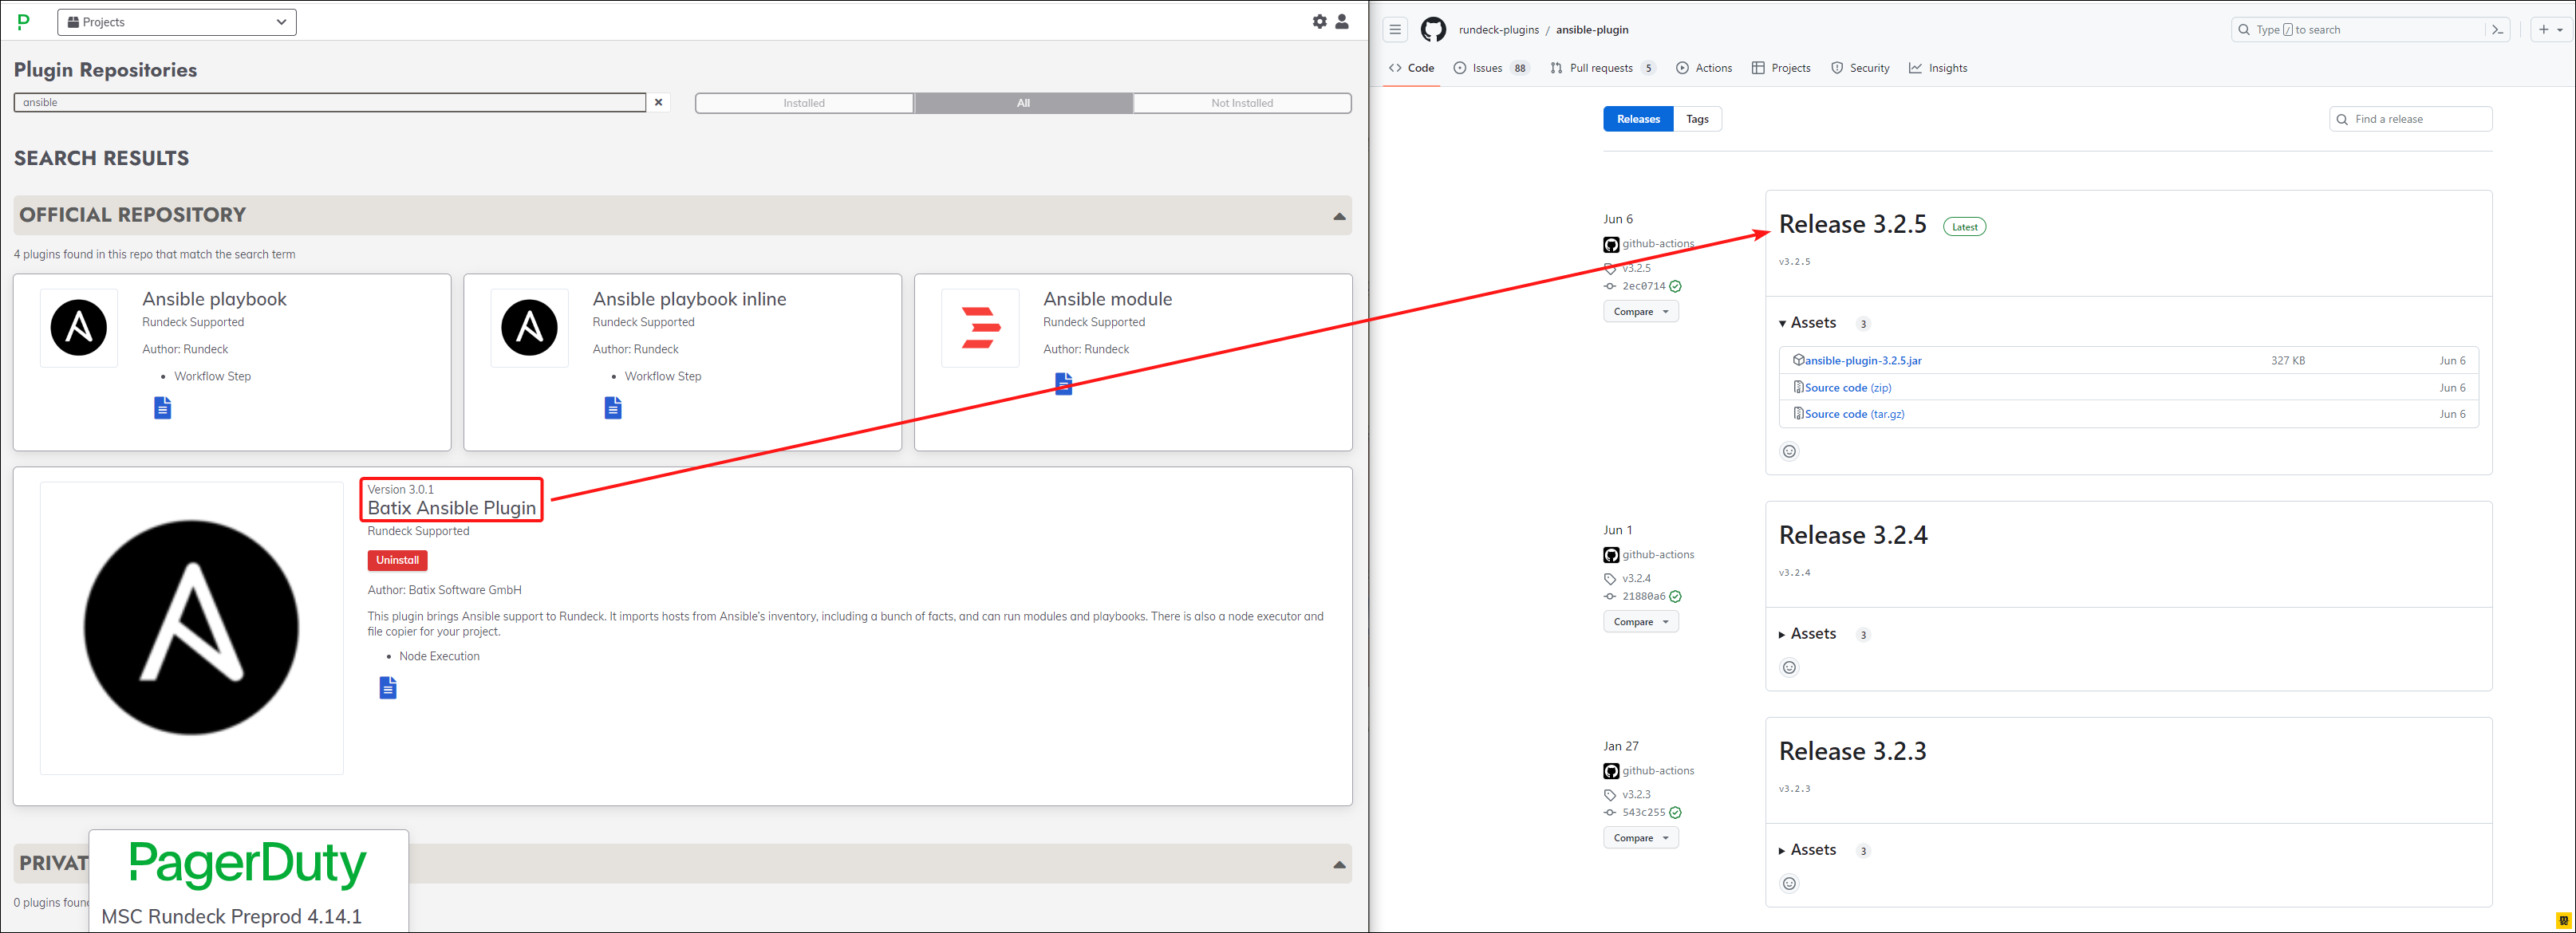Collapse the Official Repository section

tap(1339, 216)
